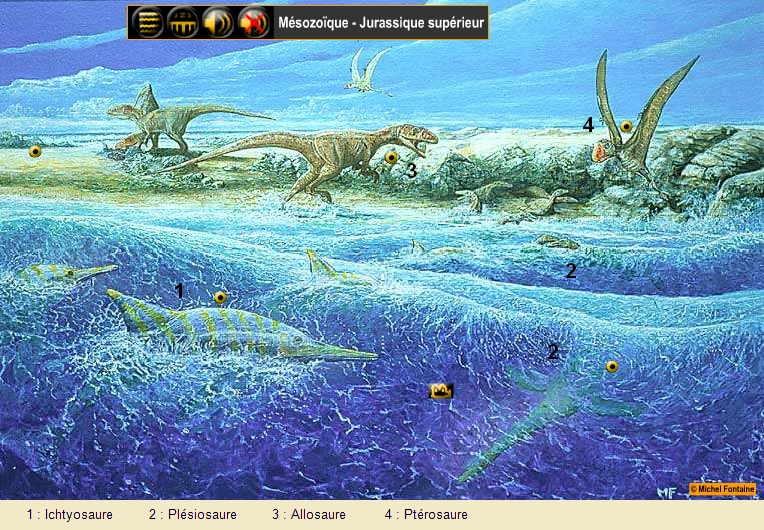764x530 pixels.
Task: Click the yellow hotspot near the underwater Plésiosaure
Action: 612,367
